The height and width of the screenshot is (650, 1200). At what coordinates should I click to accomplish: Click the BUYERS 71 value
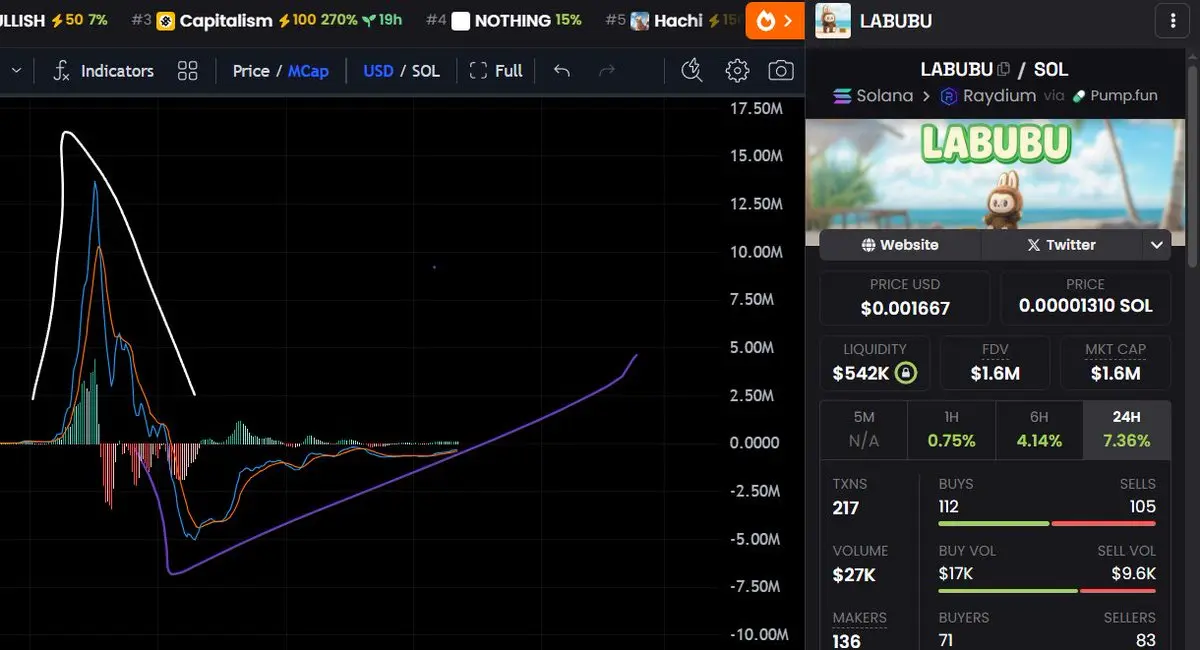pos(947,640)
